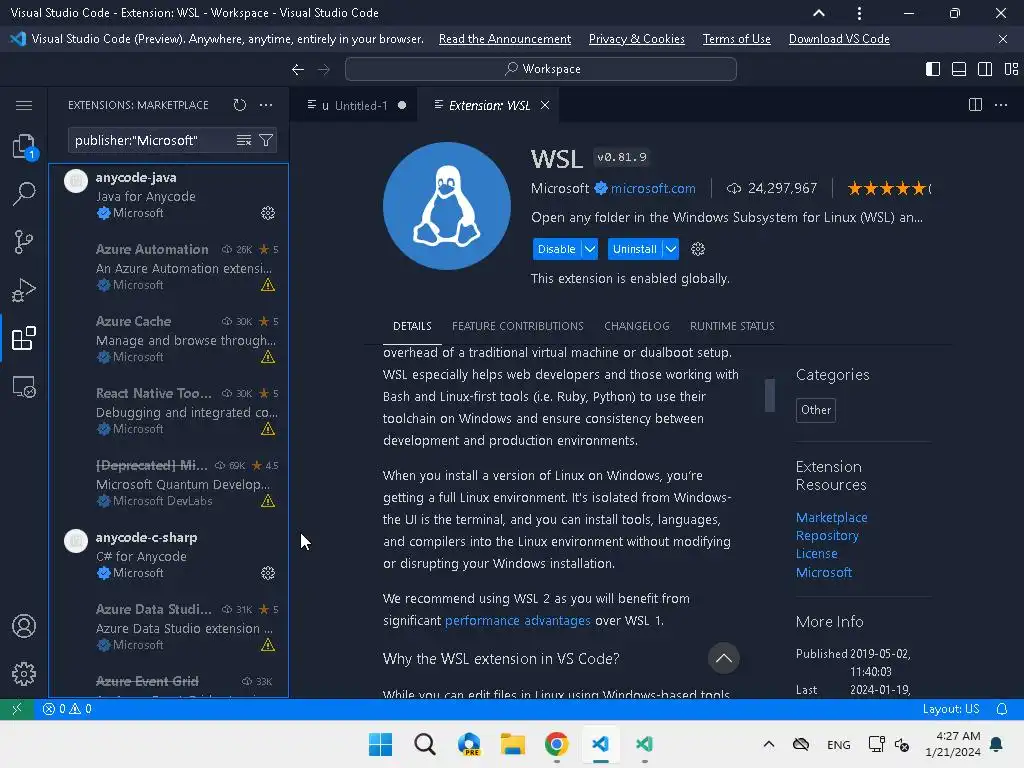The width and height of the screenshot is (1024, 768).
Task: Close the Extension: WSL tab
Action: pyautogui.click(x=545, y=105)
